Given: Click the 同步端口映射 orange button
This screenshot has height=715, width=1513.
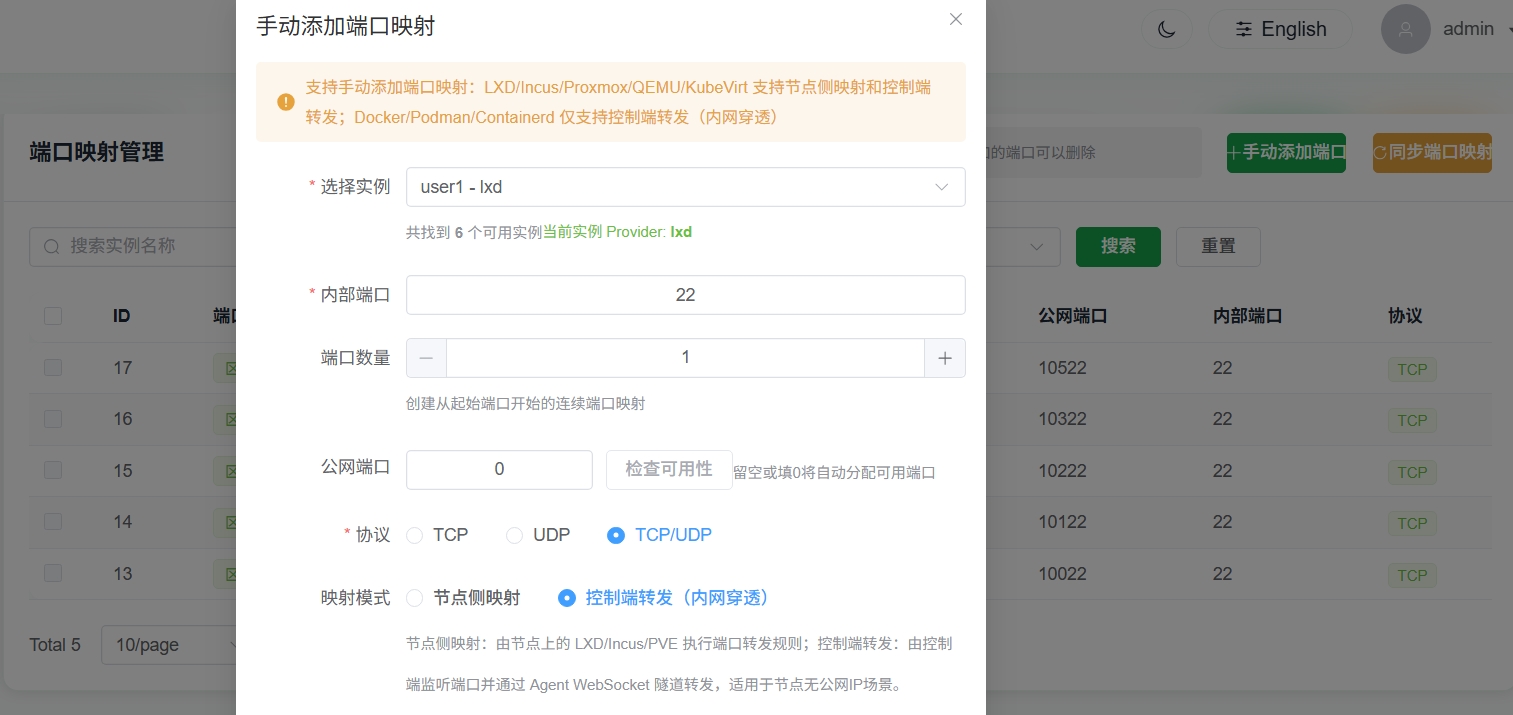Looking at the screenshot, I should [1432, 152].
